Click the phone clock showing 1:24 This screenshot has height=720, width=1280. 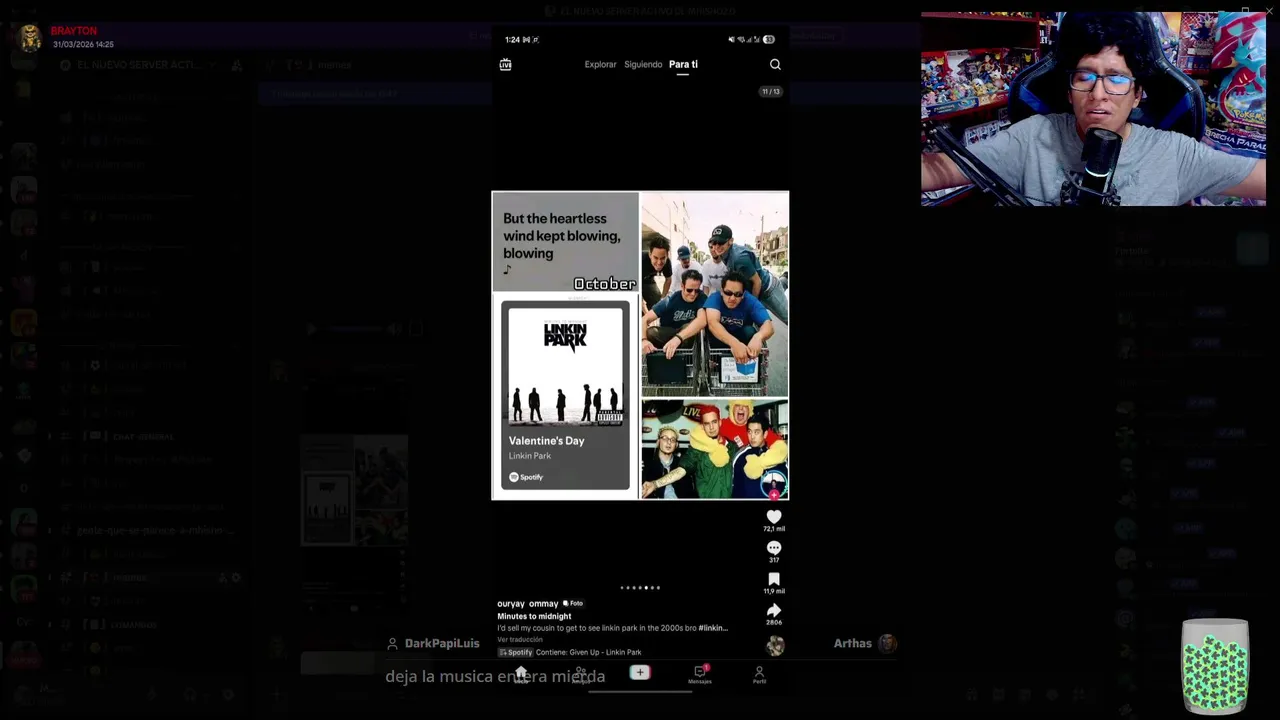(x=512, y=40)
